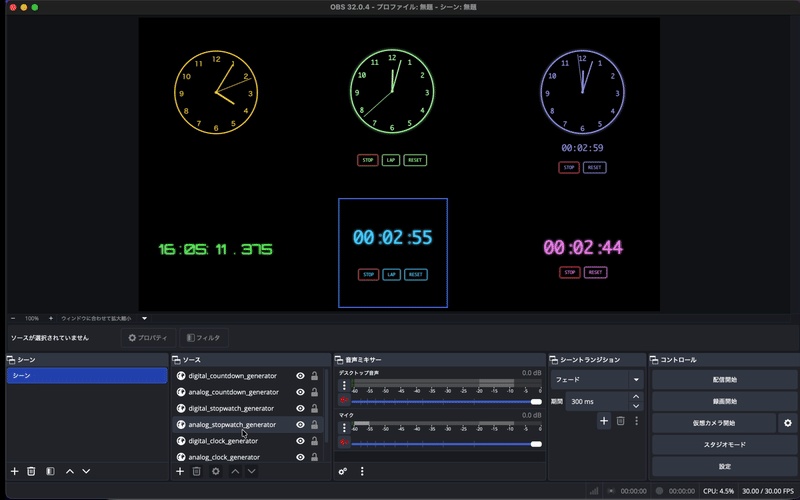
Task: Unlock the digital_countdown_generator source
Action: (x=314, y=376)
